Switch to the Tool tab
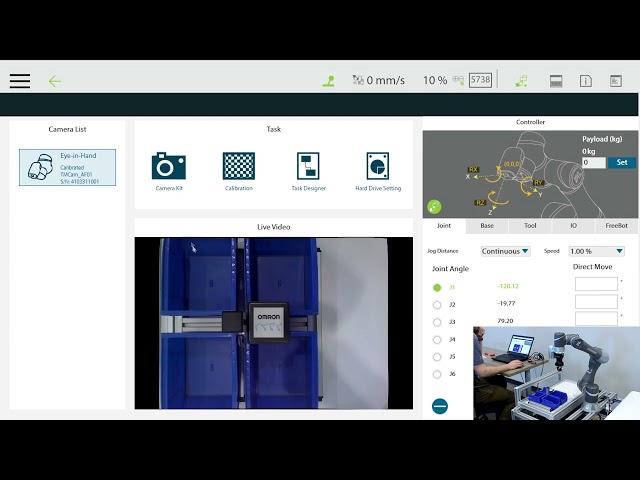The height and width of the screenshot is (480, 640). [x=530, y=226]
